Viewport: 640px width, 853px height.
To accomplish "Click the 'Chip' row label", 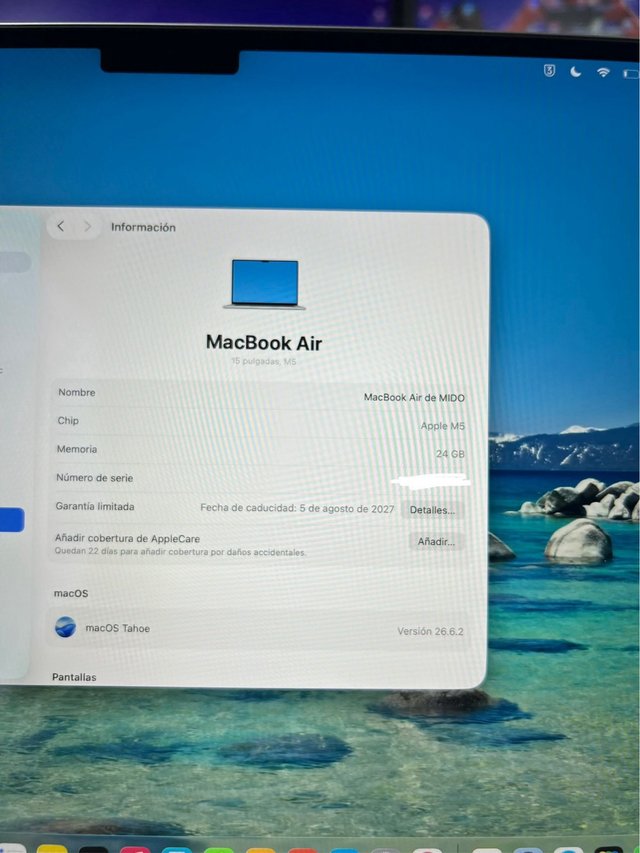I will click(x=68, y=421).
